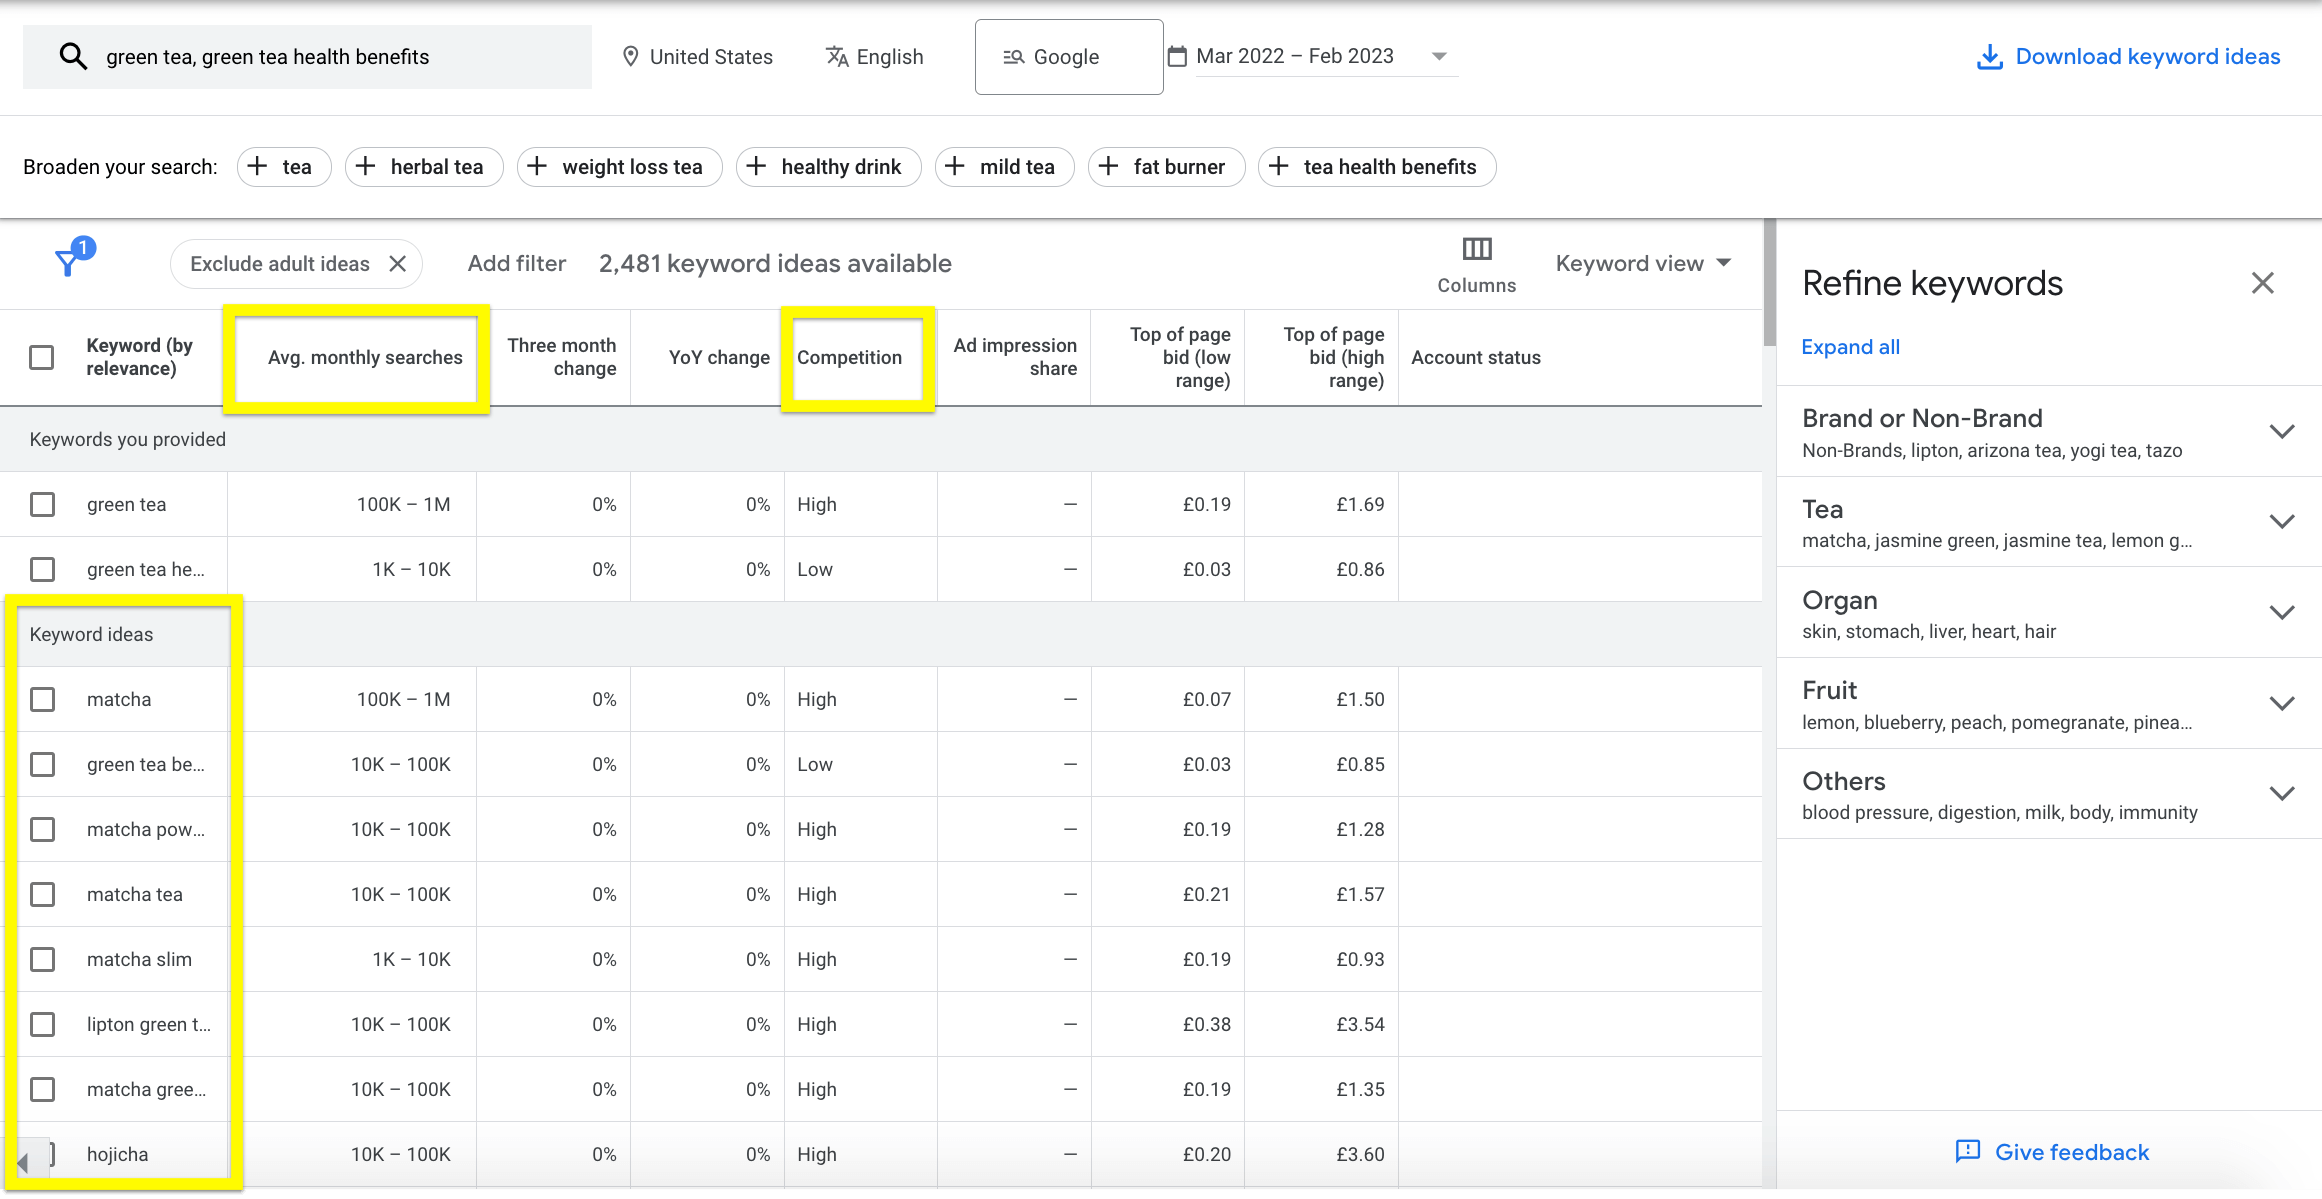2322x1199 pixels.
Task: Open the Keyword view dropdown
Action: click(1642, 264)
